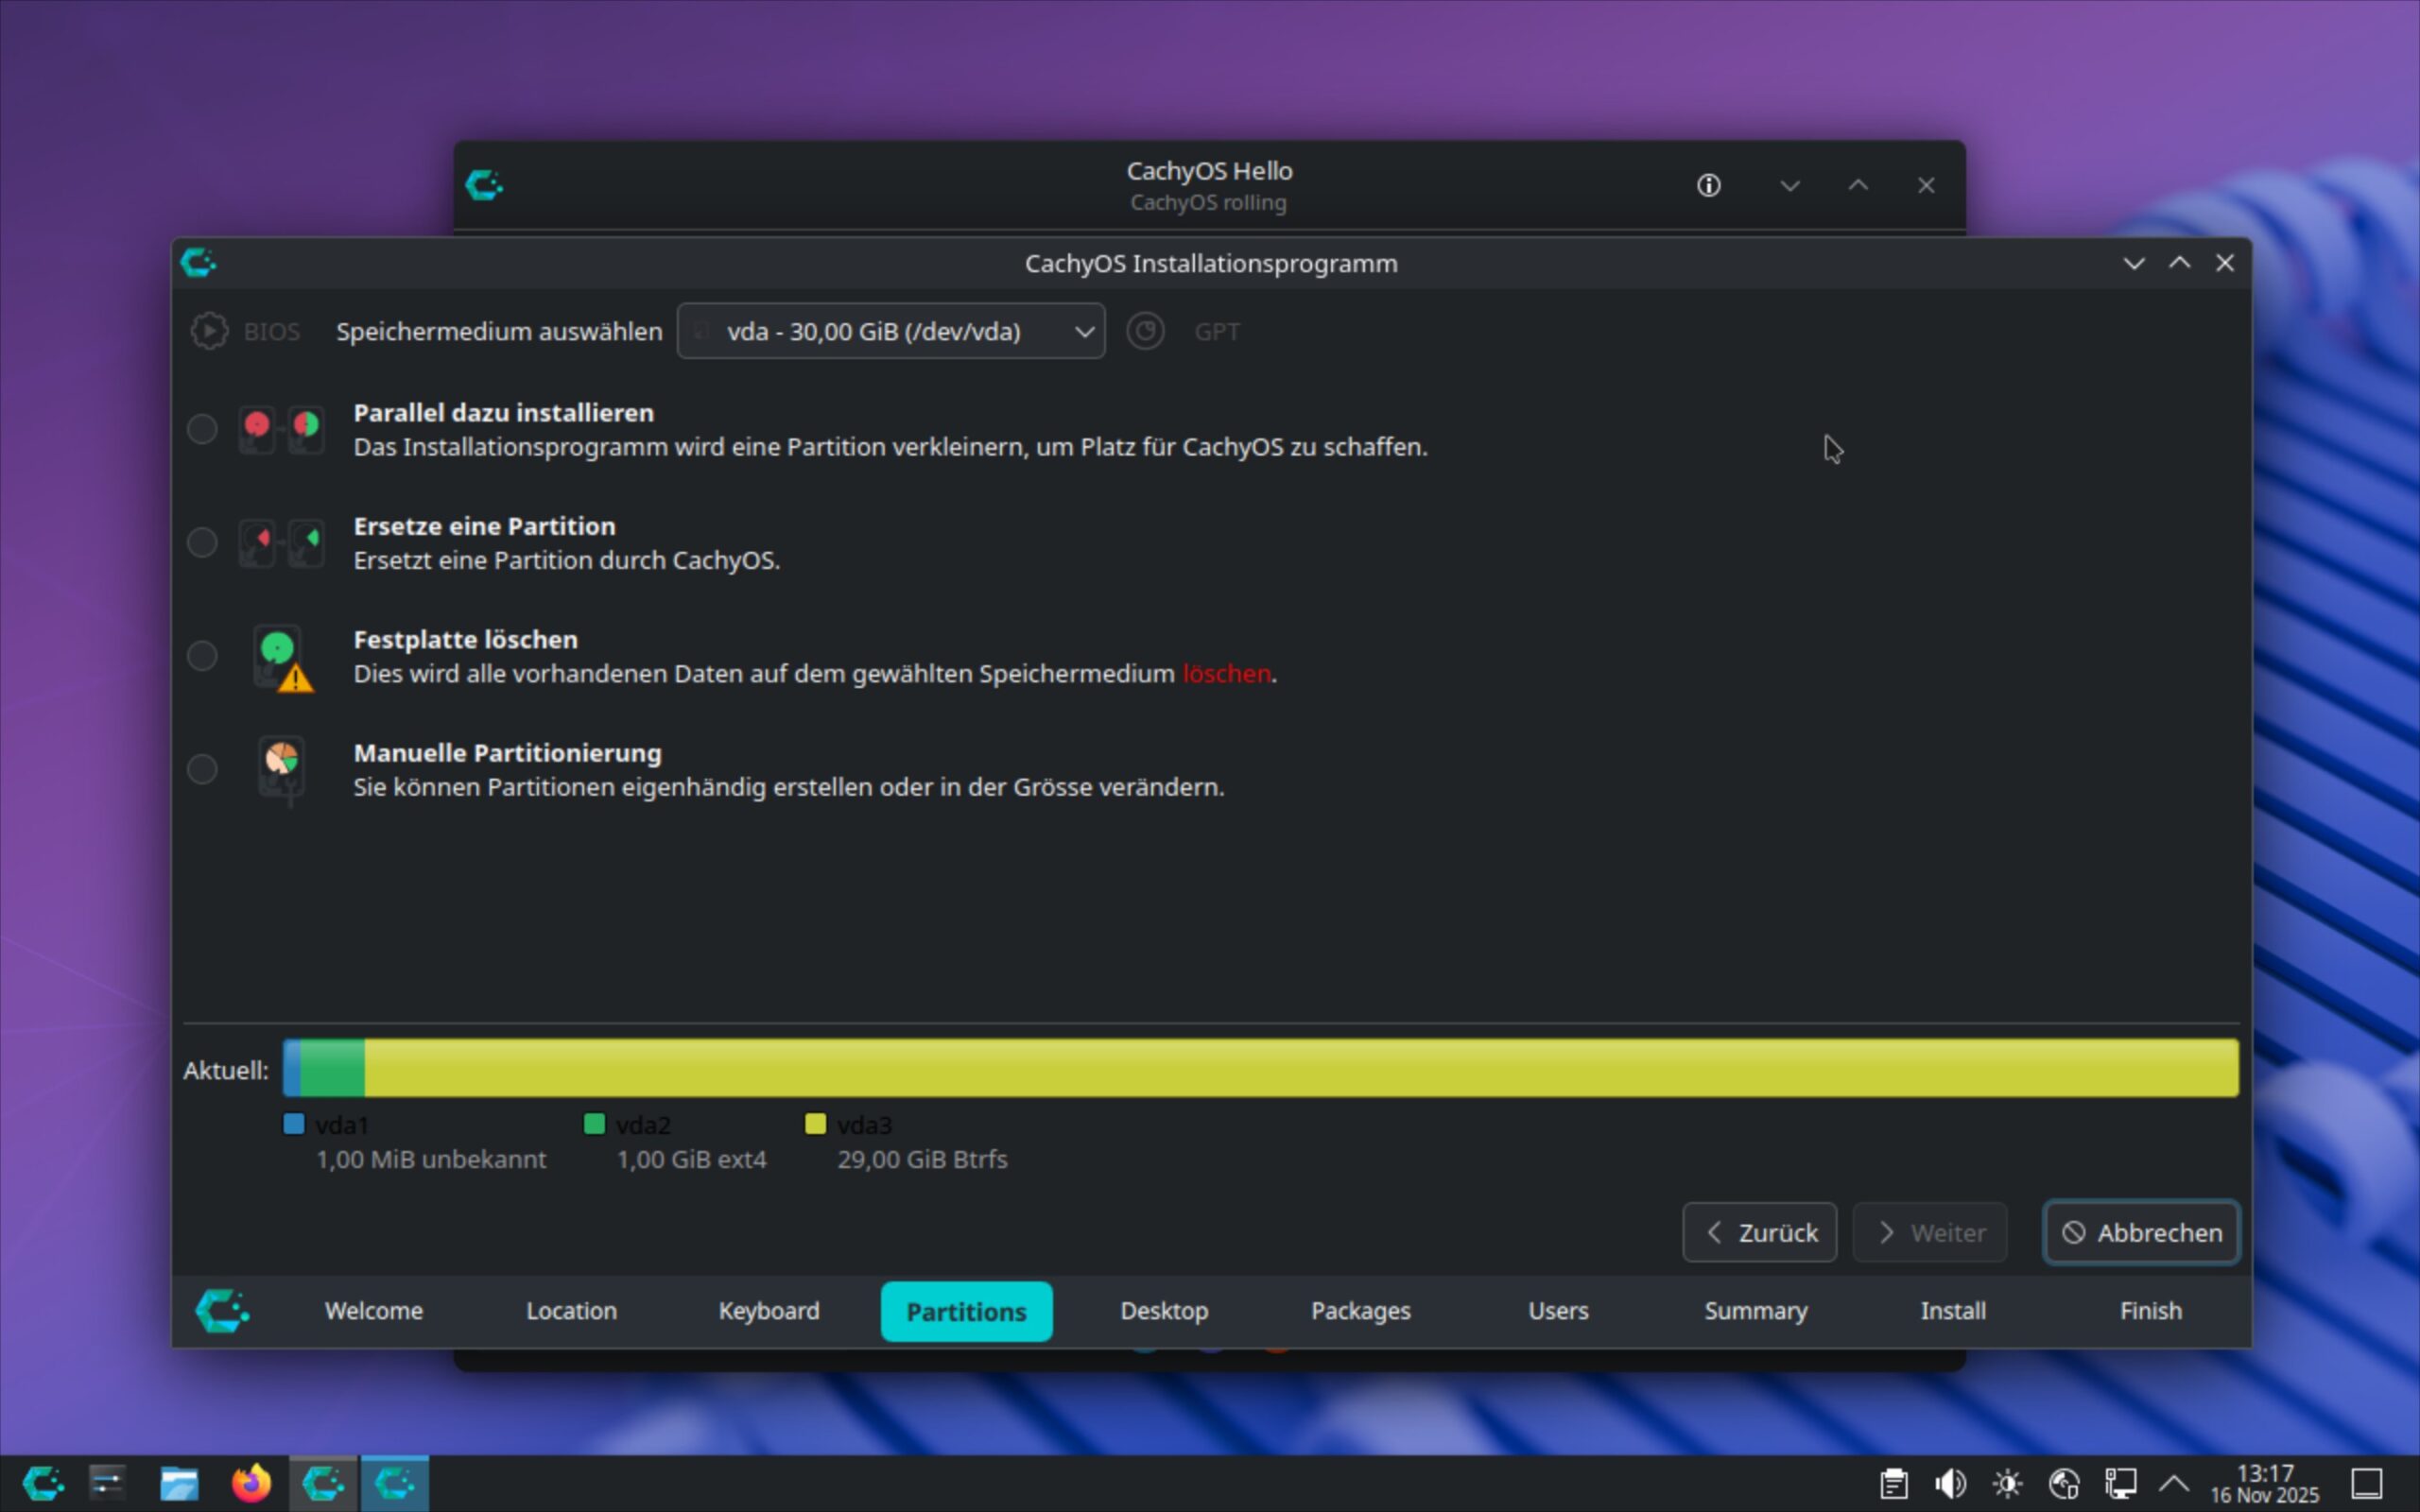Select the Parallel dazu installieren radio button

(202, 429)
